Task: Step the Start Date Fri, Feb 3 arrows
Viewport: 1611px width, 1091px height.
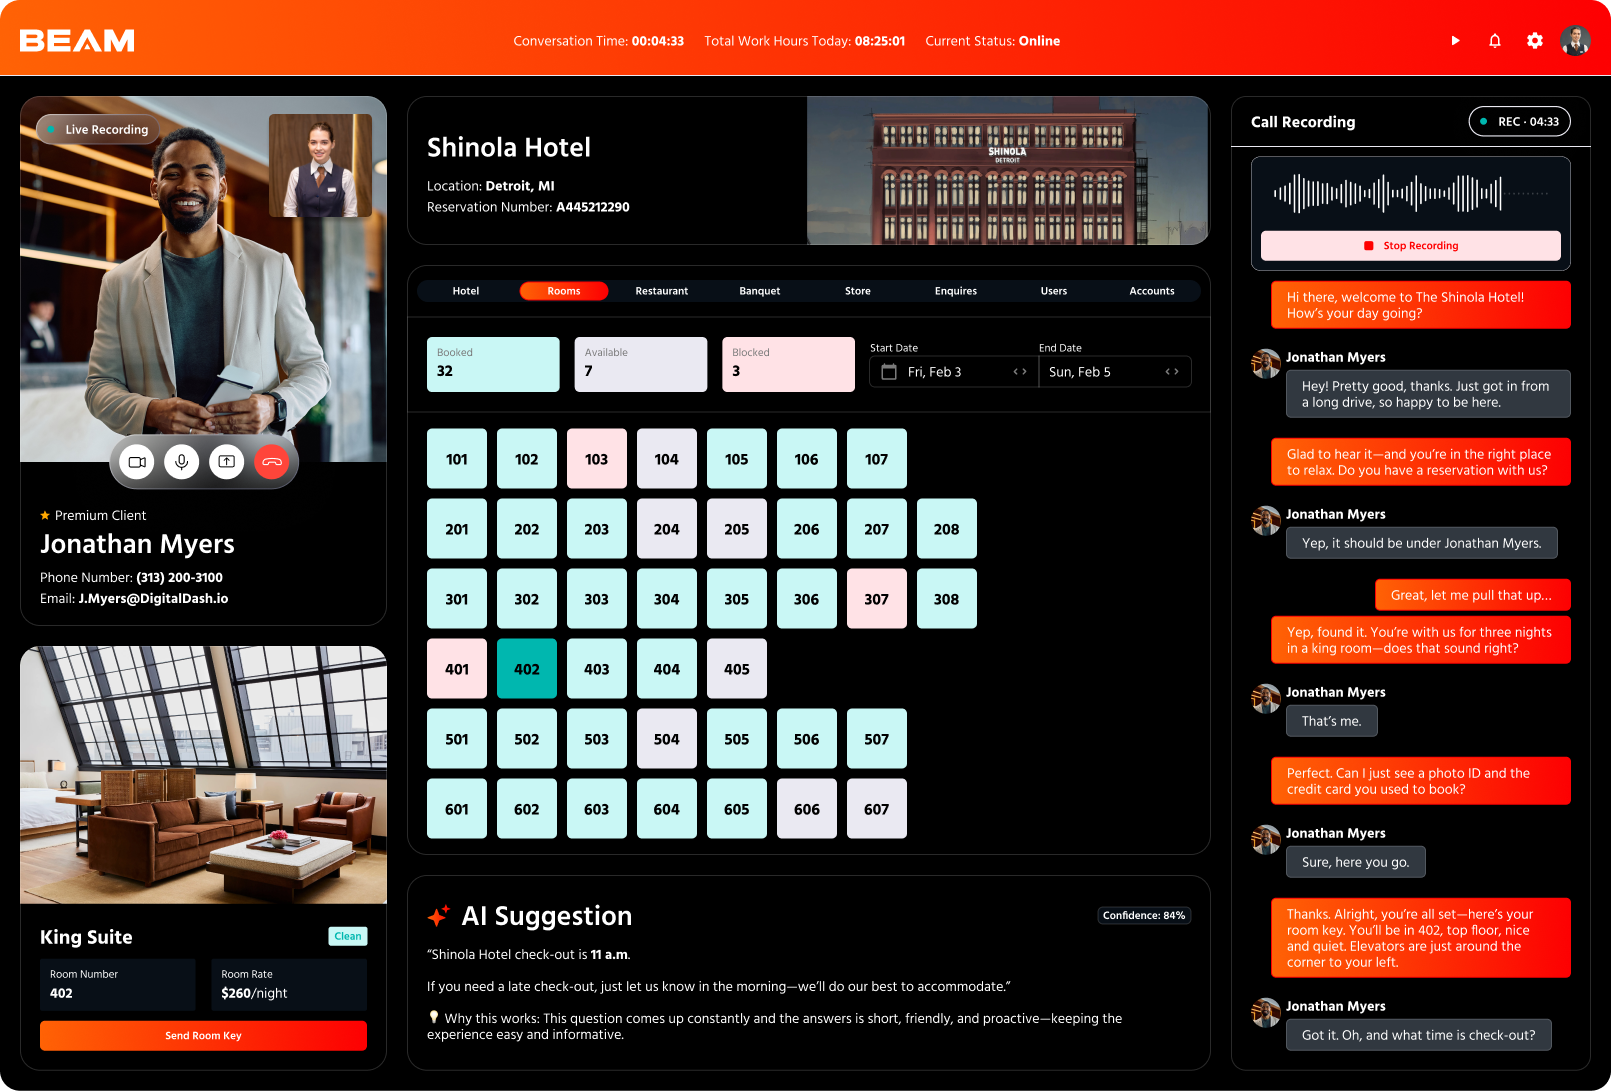Action: click(1020, 372)
